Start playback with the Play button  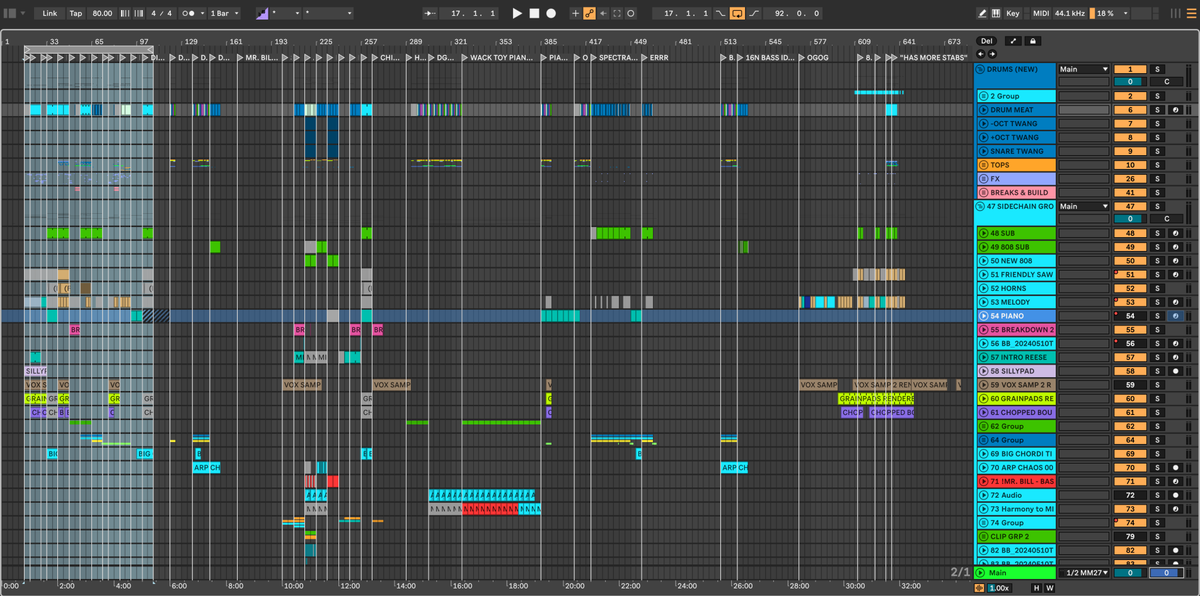point(517,14)
